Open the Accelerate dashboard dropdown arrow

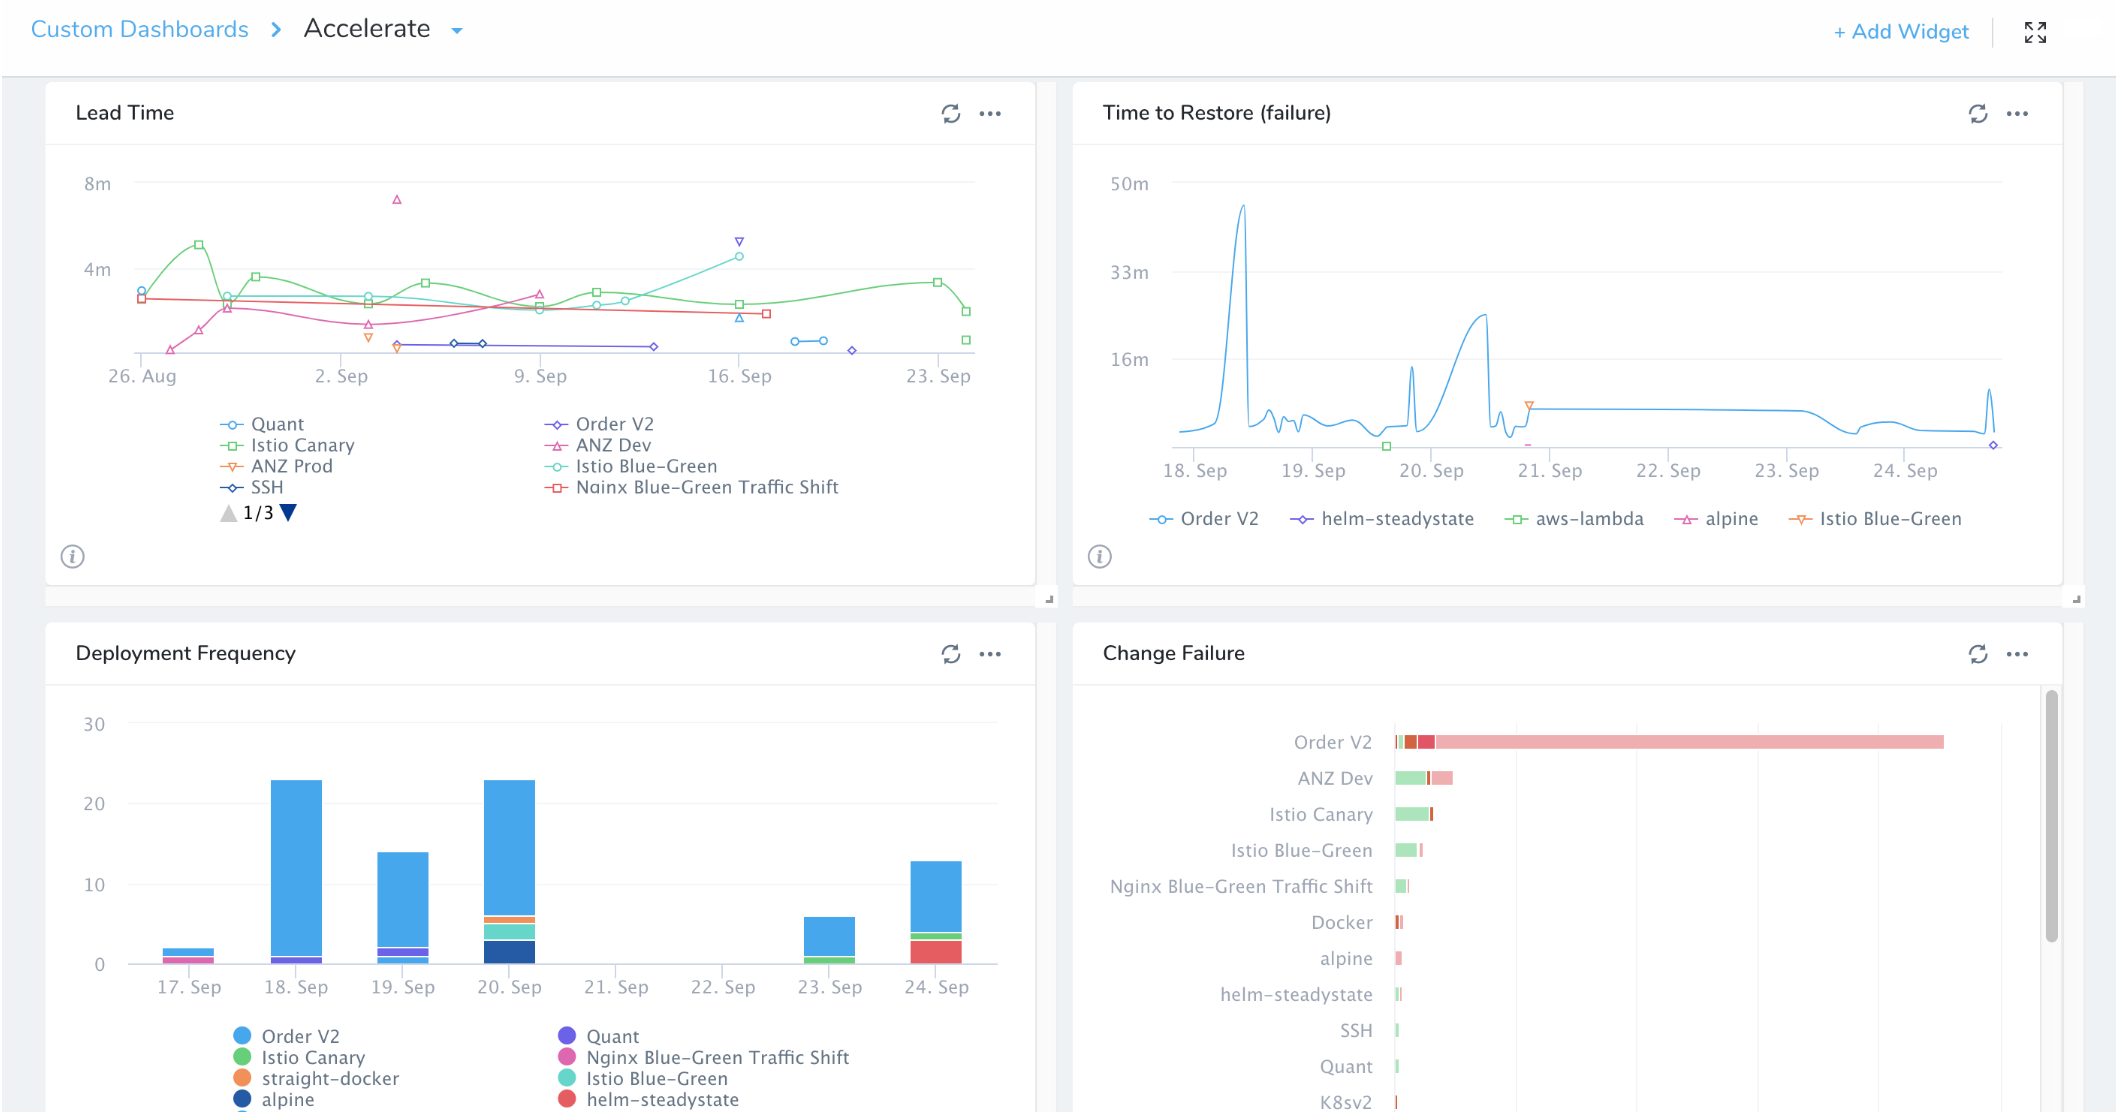457,31
